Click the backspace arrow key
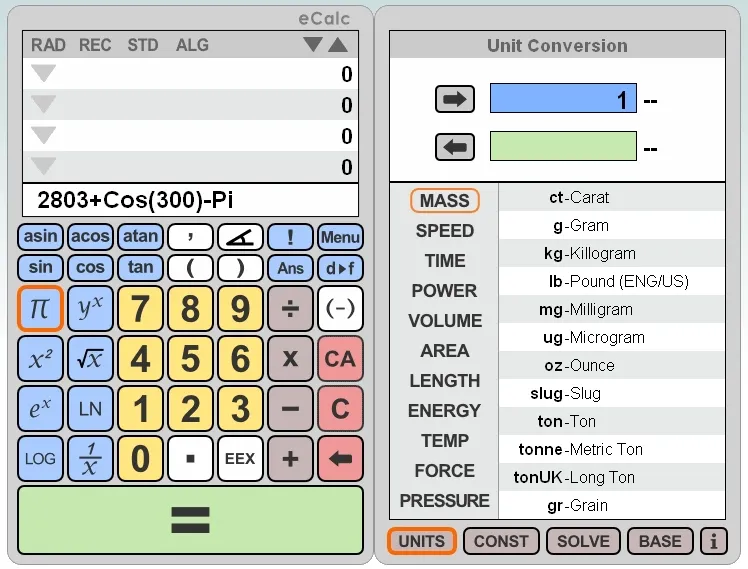 [x=340, y=459]
